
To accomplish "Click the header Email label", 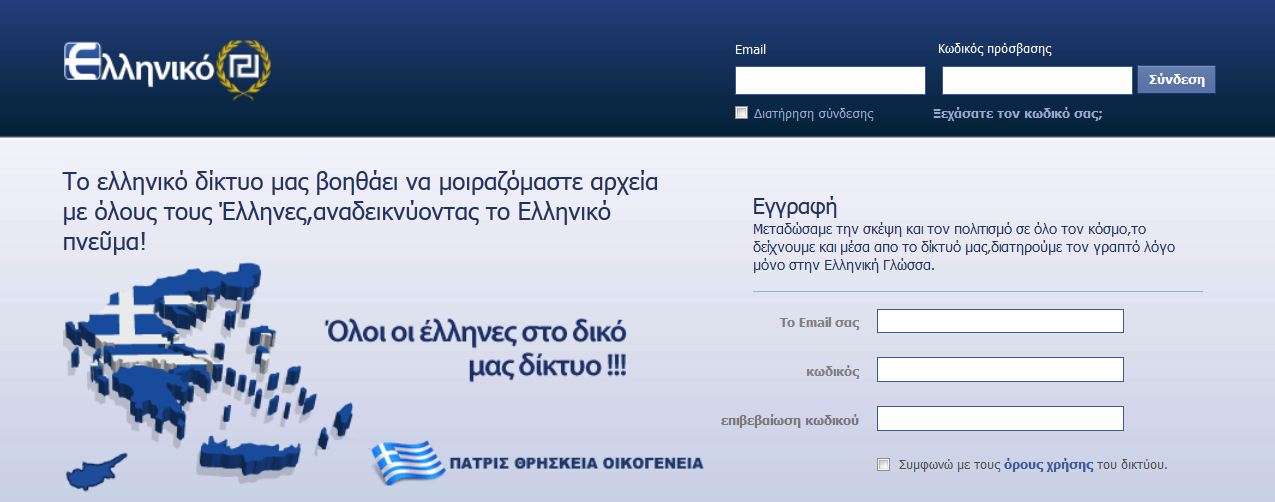I will tap(750, 49).
